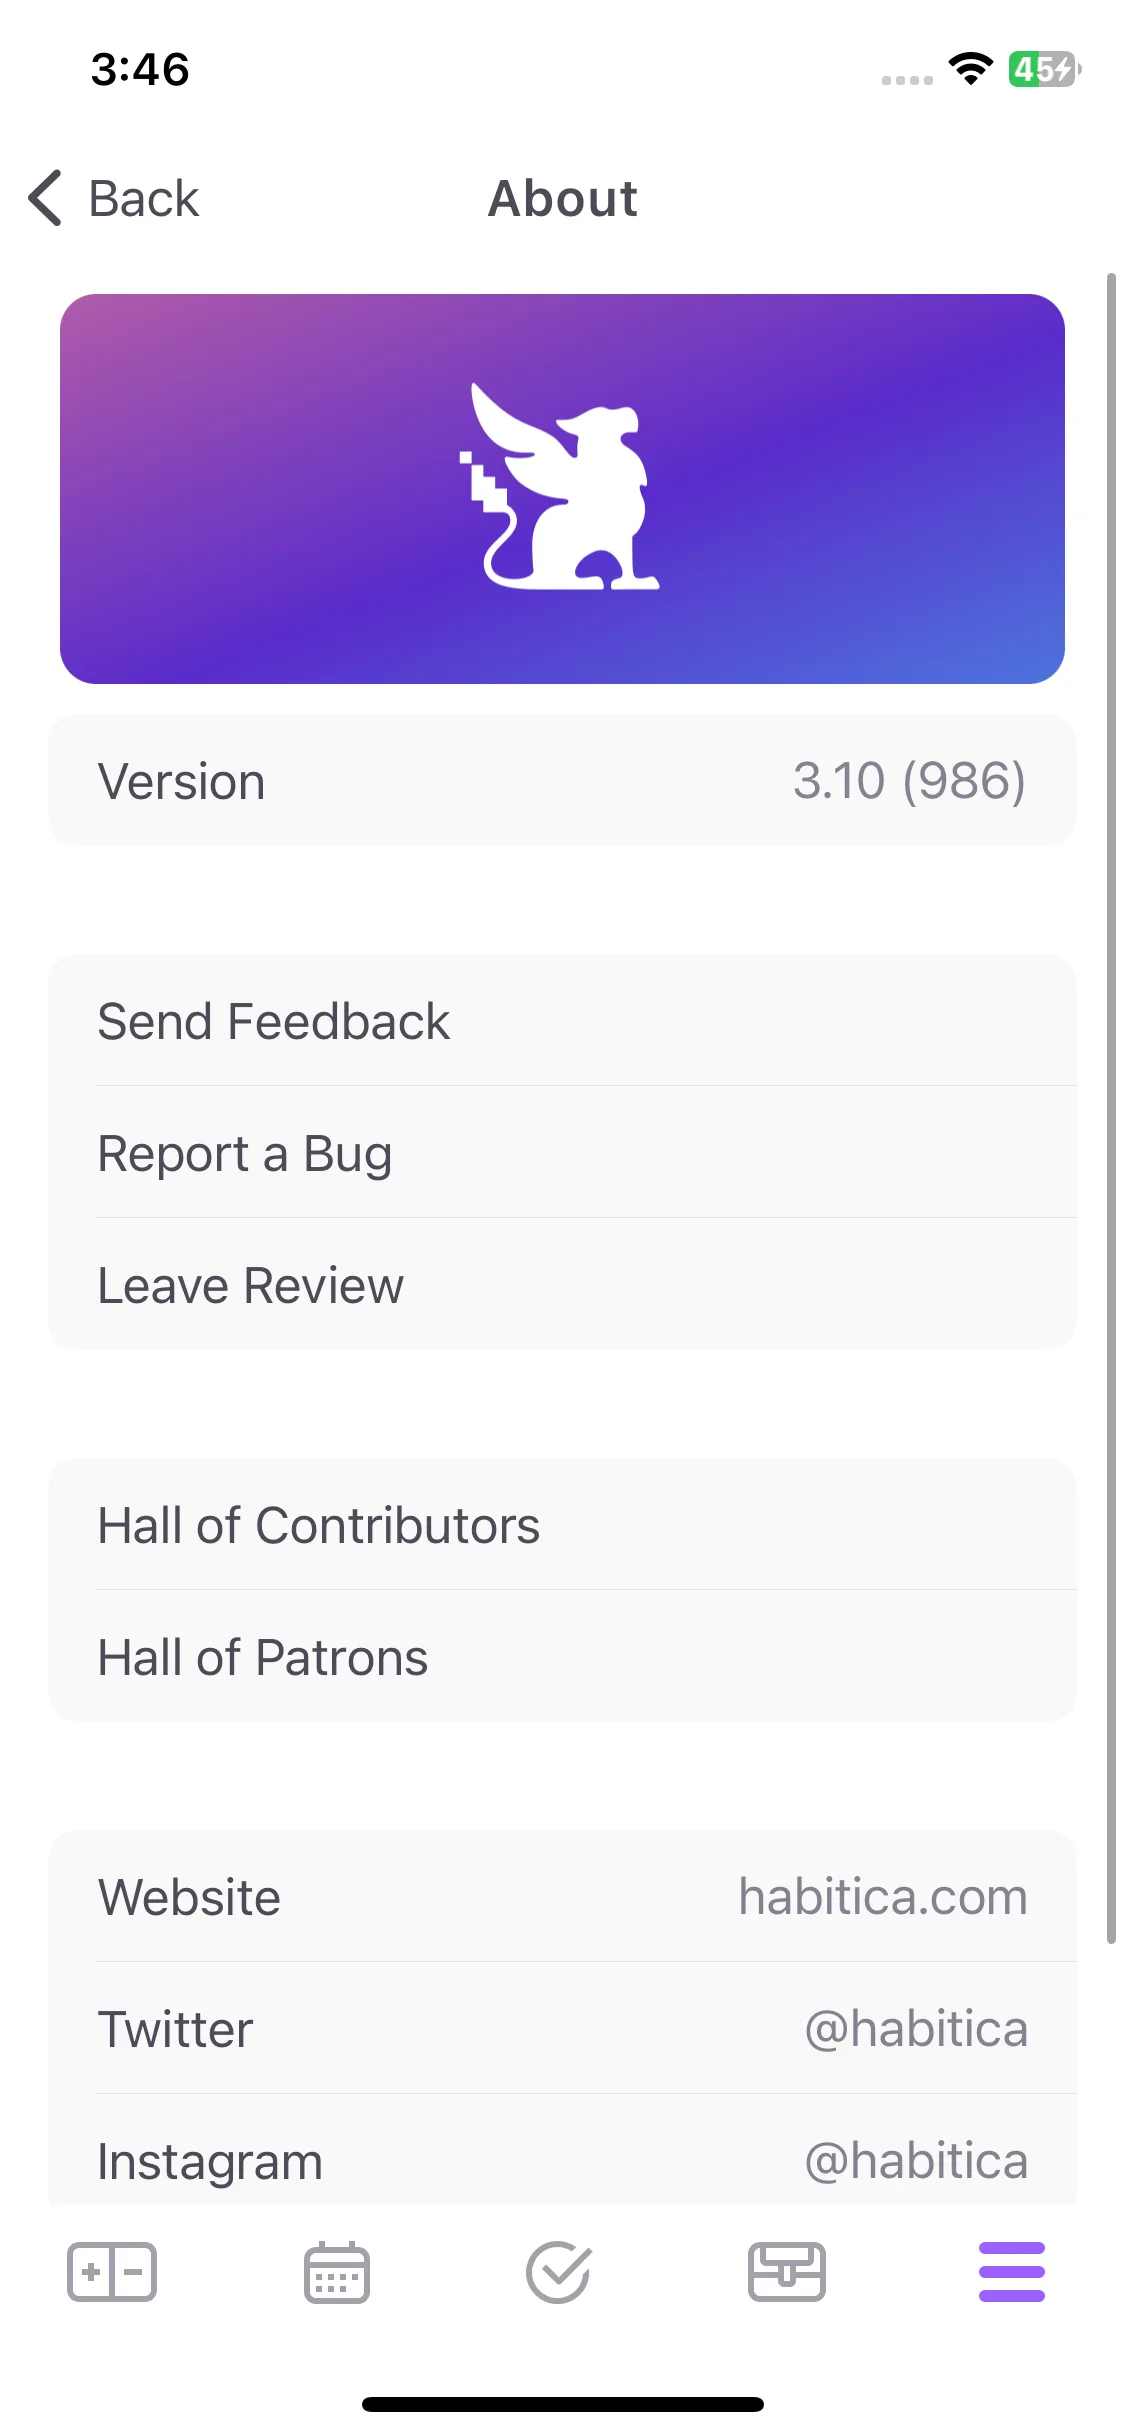Open Send Feedback

[562, 1021]
